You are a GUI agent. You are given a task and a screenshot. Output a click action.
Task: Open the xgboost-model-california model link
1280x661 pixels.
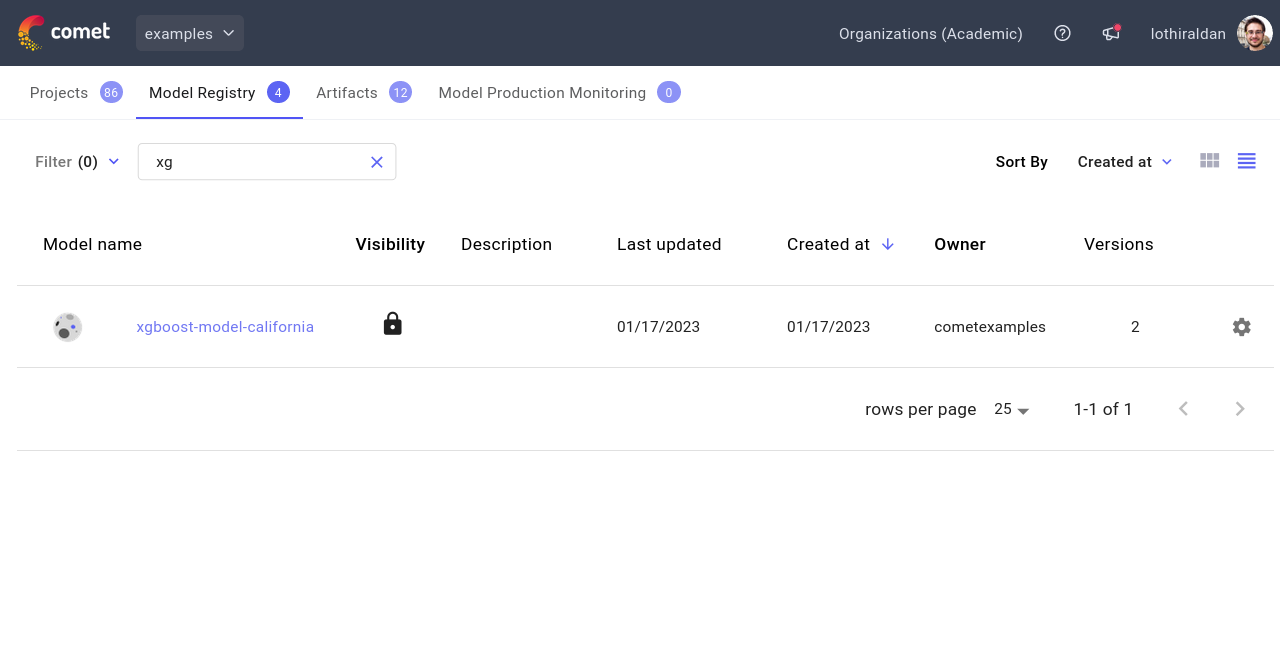click(x=225, y=327)
